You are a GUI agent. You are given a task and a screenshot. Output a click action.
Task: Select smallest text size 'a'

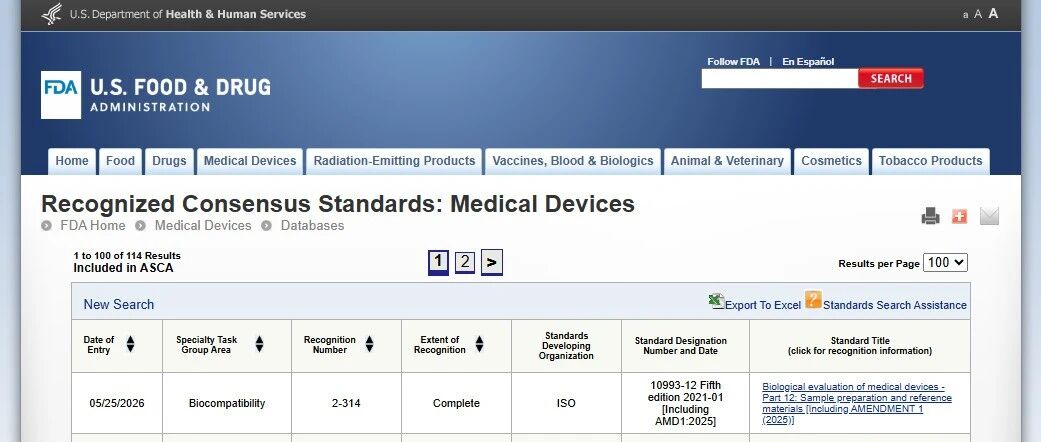pyautogui.click(x=965, y=15)
